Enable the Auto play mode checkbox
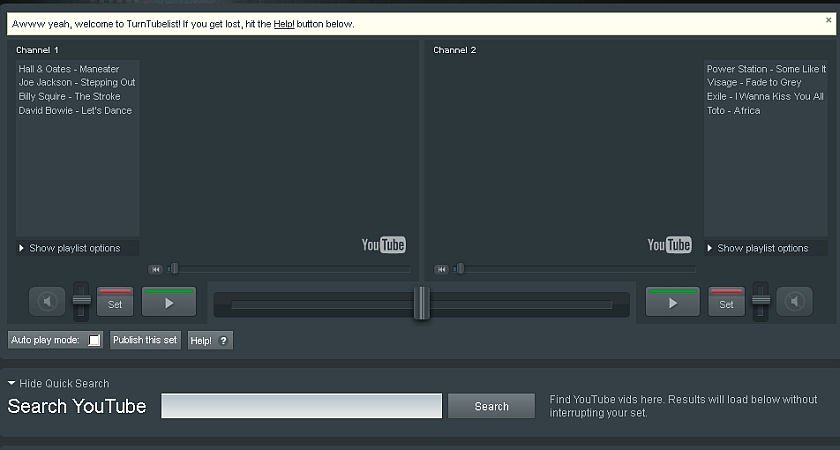840x450 pixels. pyautogui.click(x=94, y=340)
